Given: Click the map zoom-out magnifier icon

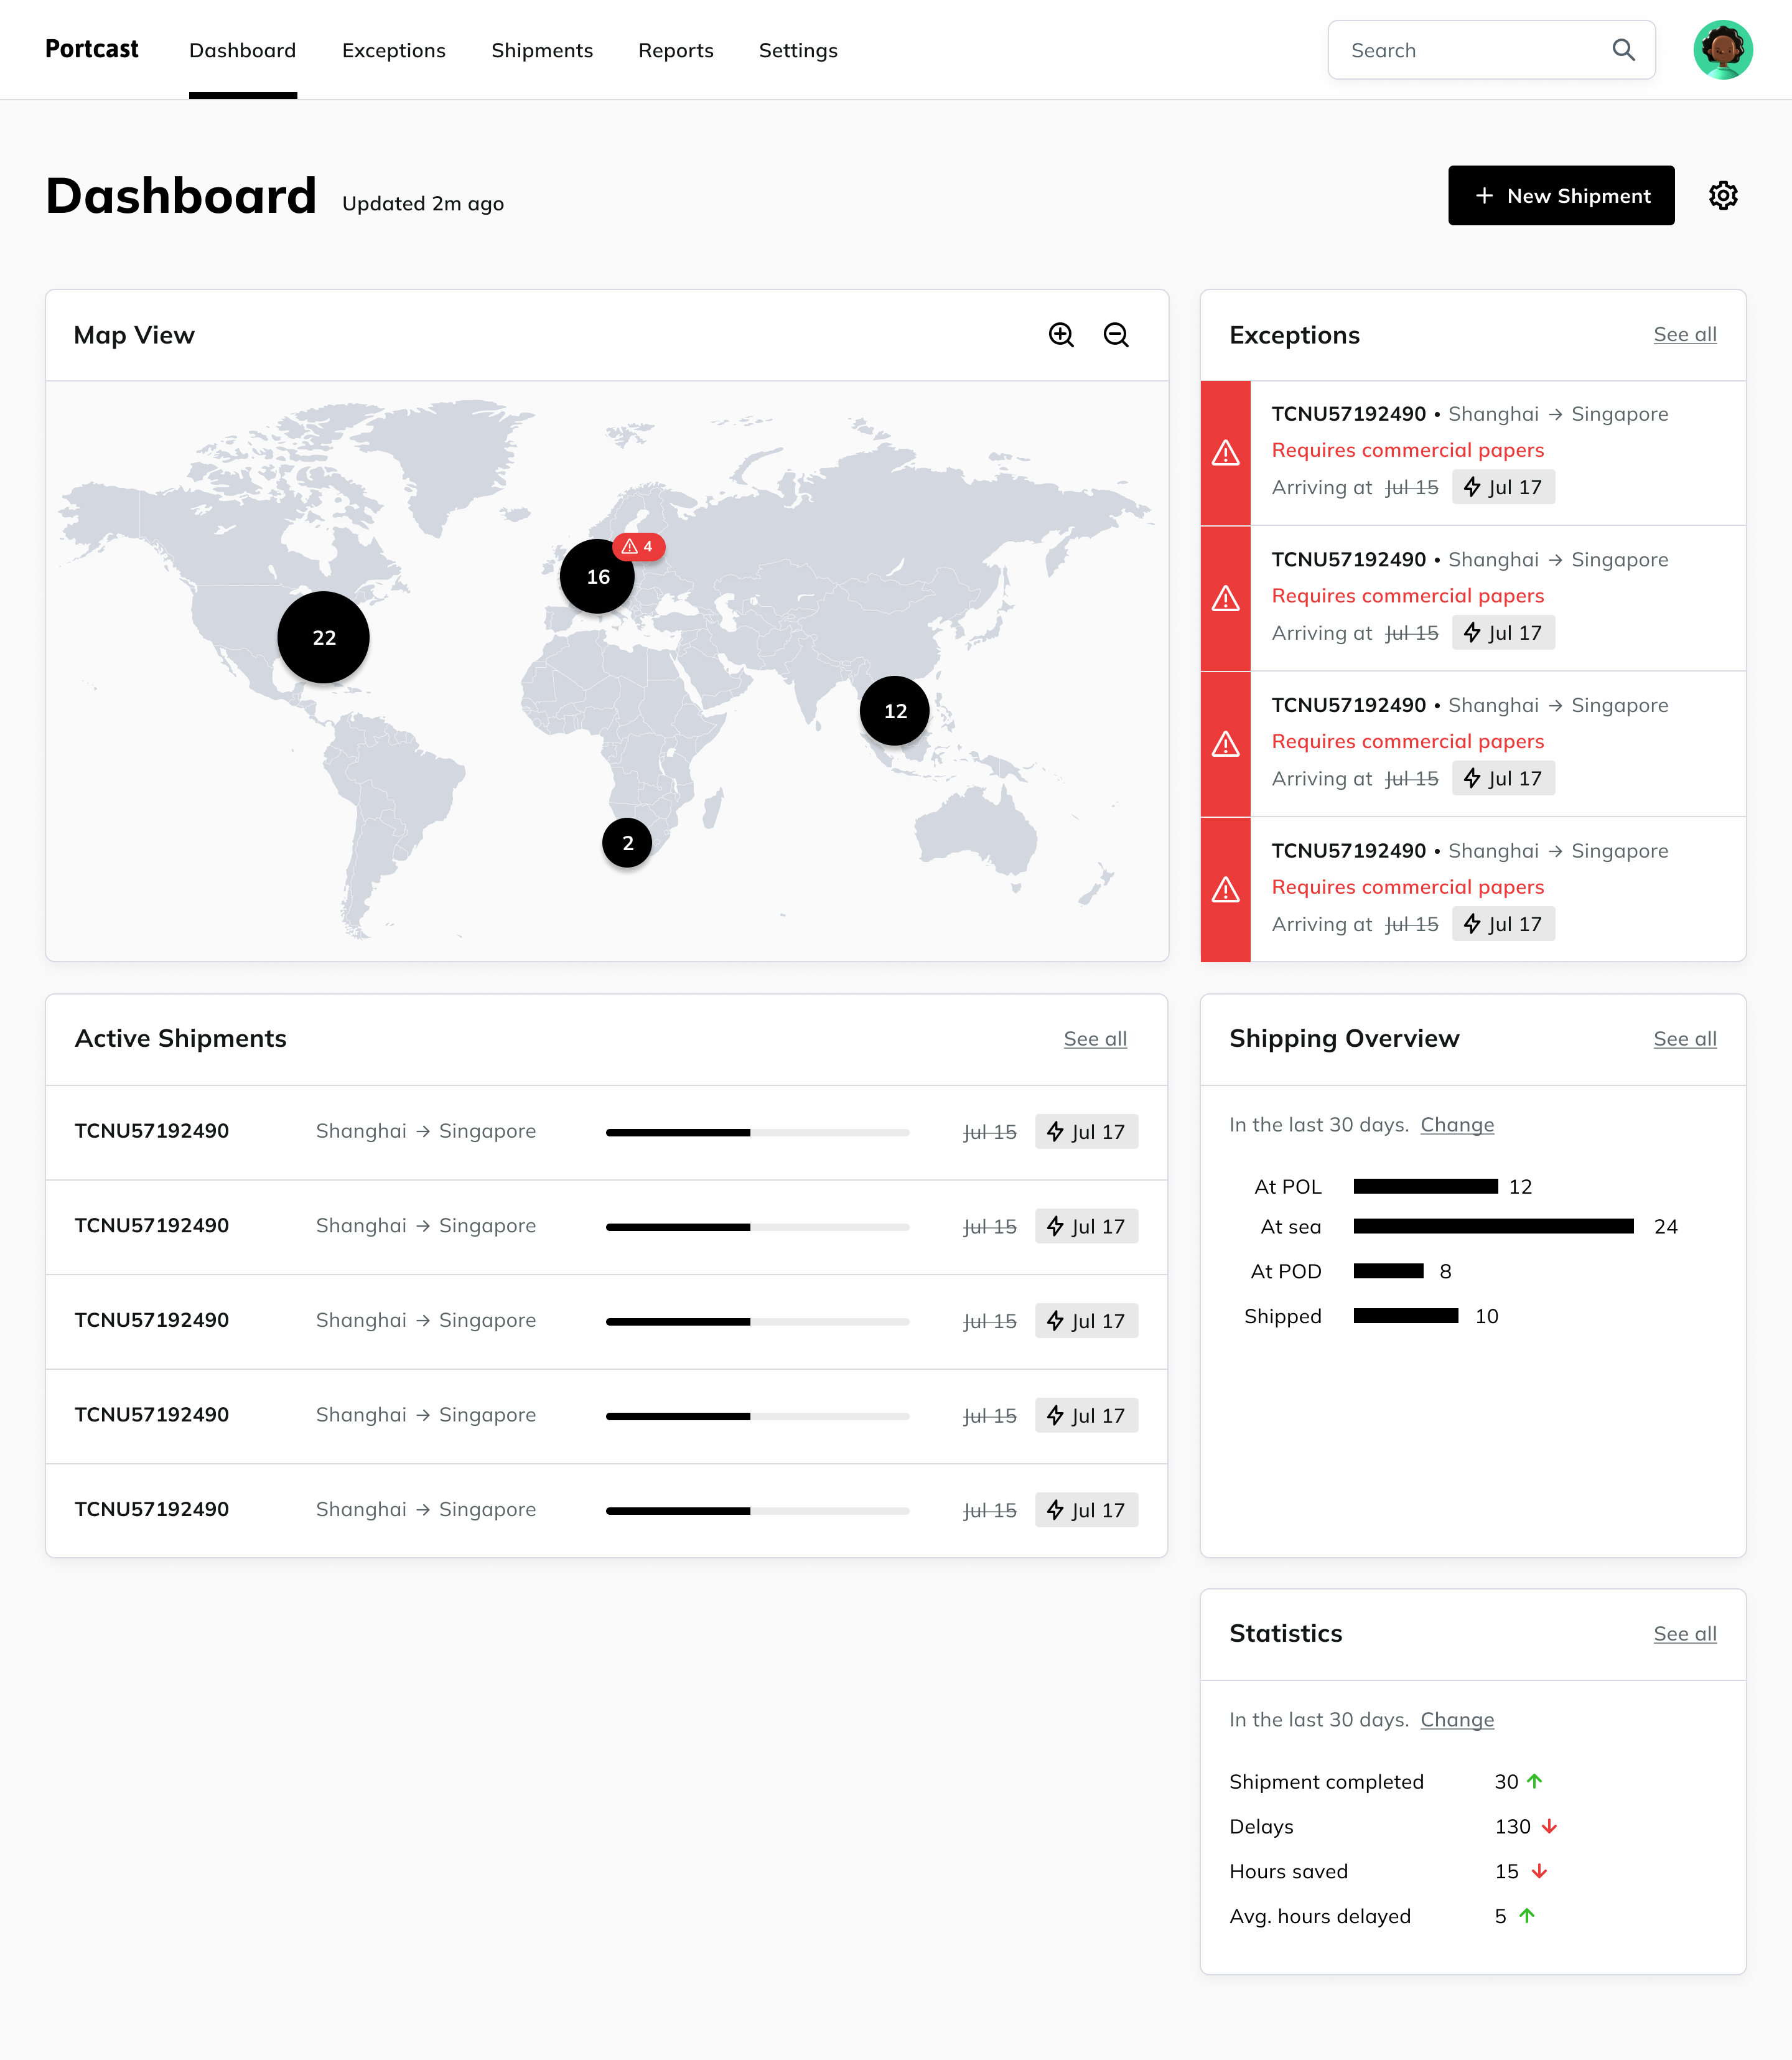Looking at the screenshot, I should point(1116,335).
